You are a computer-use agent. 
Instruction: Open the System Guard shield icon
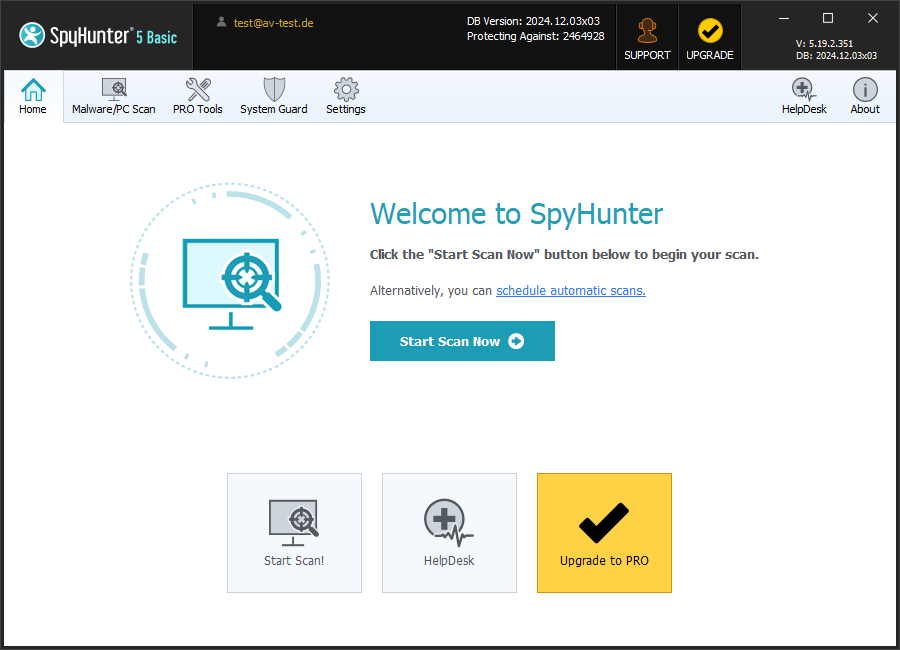pos(274,90)
